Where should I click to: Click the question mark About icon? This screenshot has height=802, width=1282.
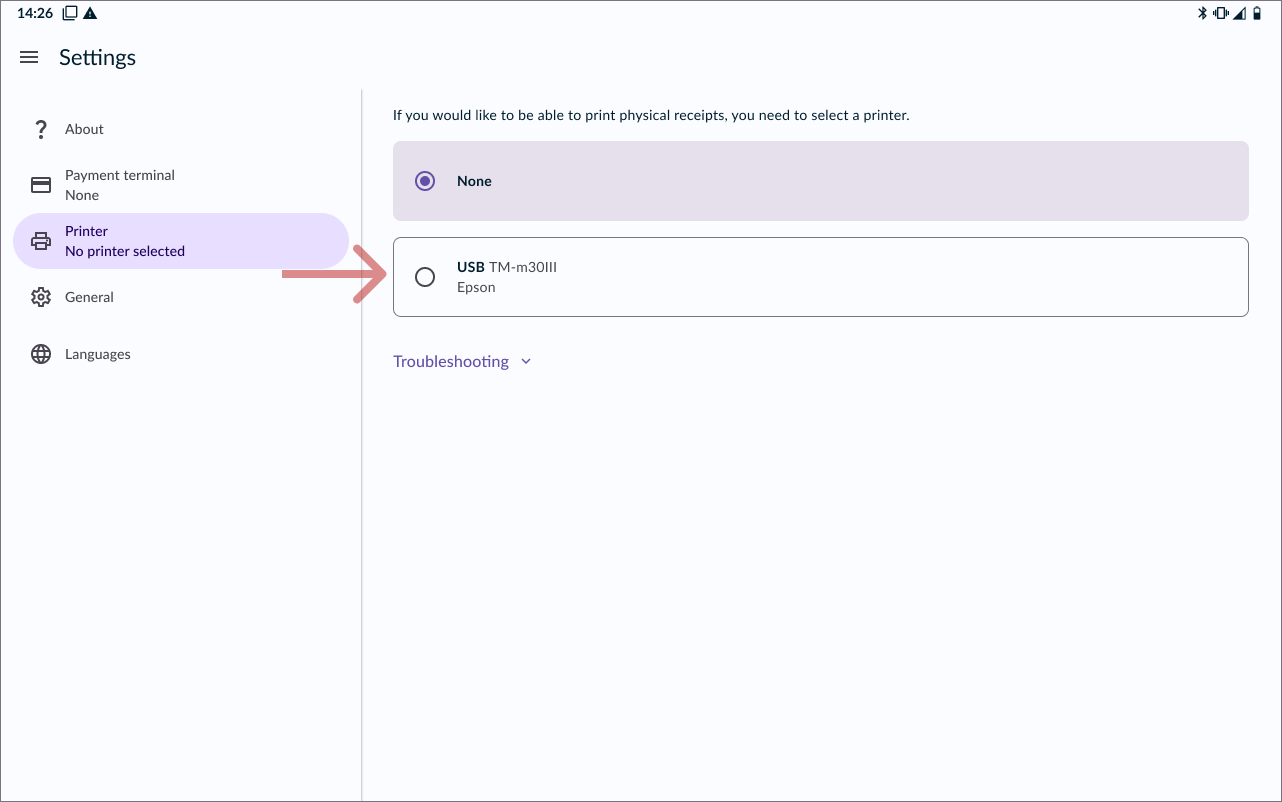coord(41,129)
